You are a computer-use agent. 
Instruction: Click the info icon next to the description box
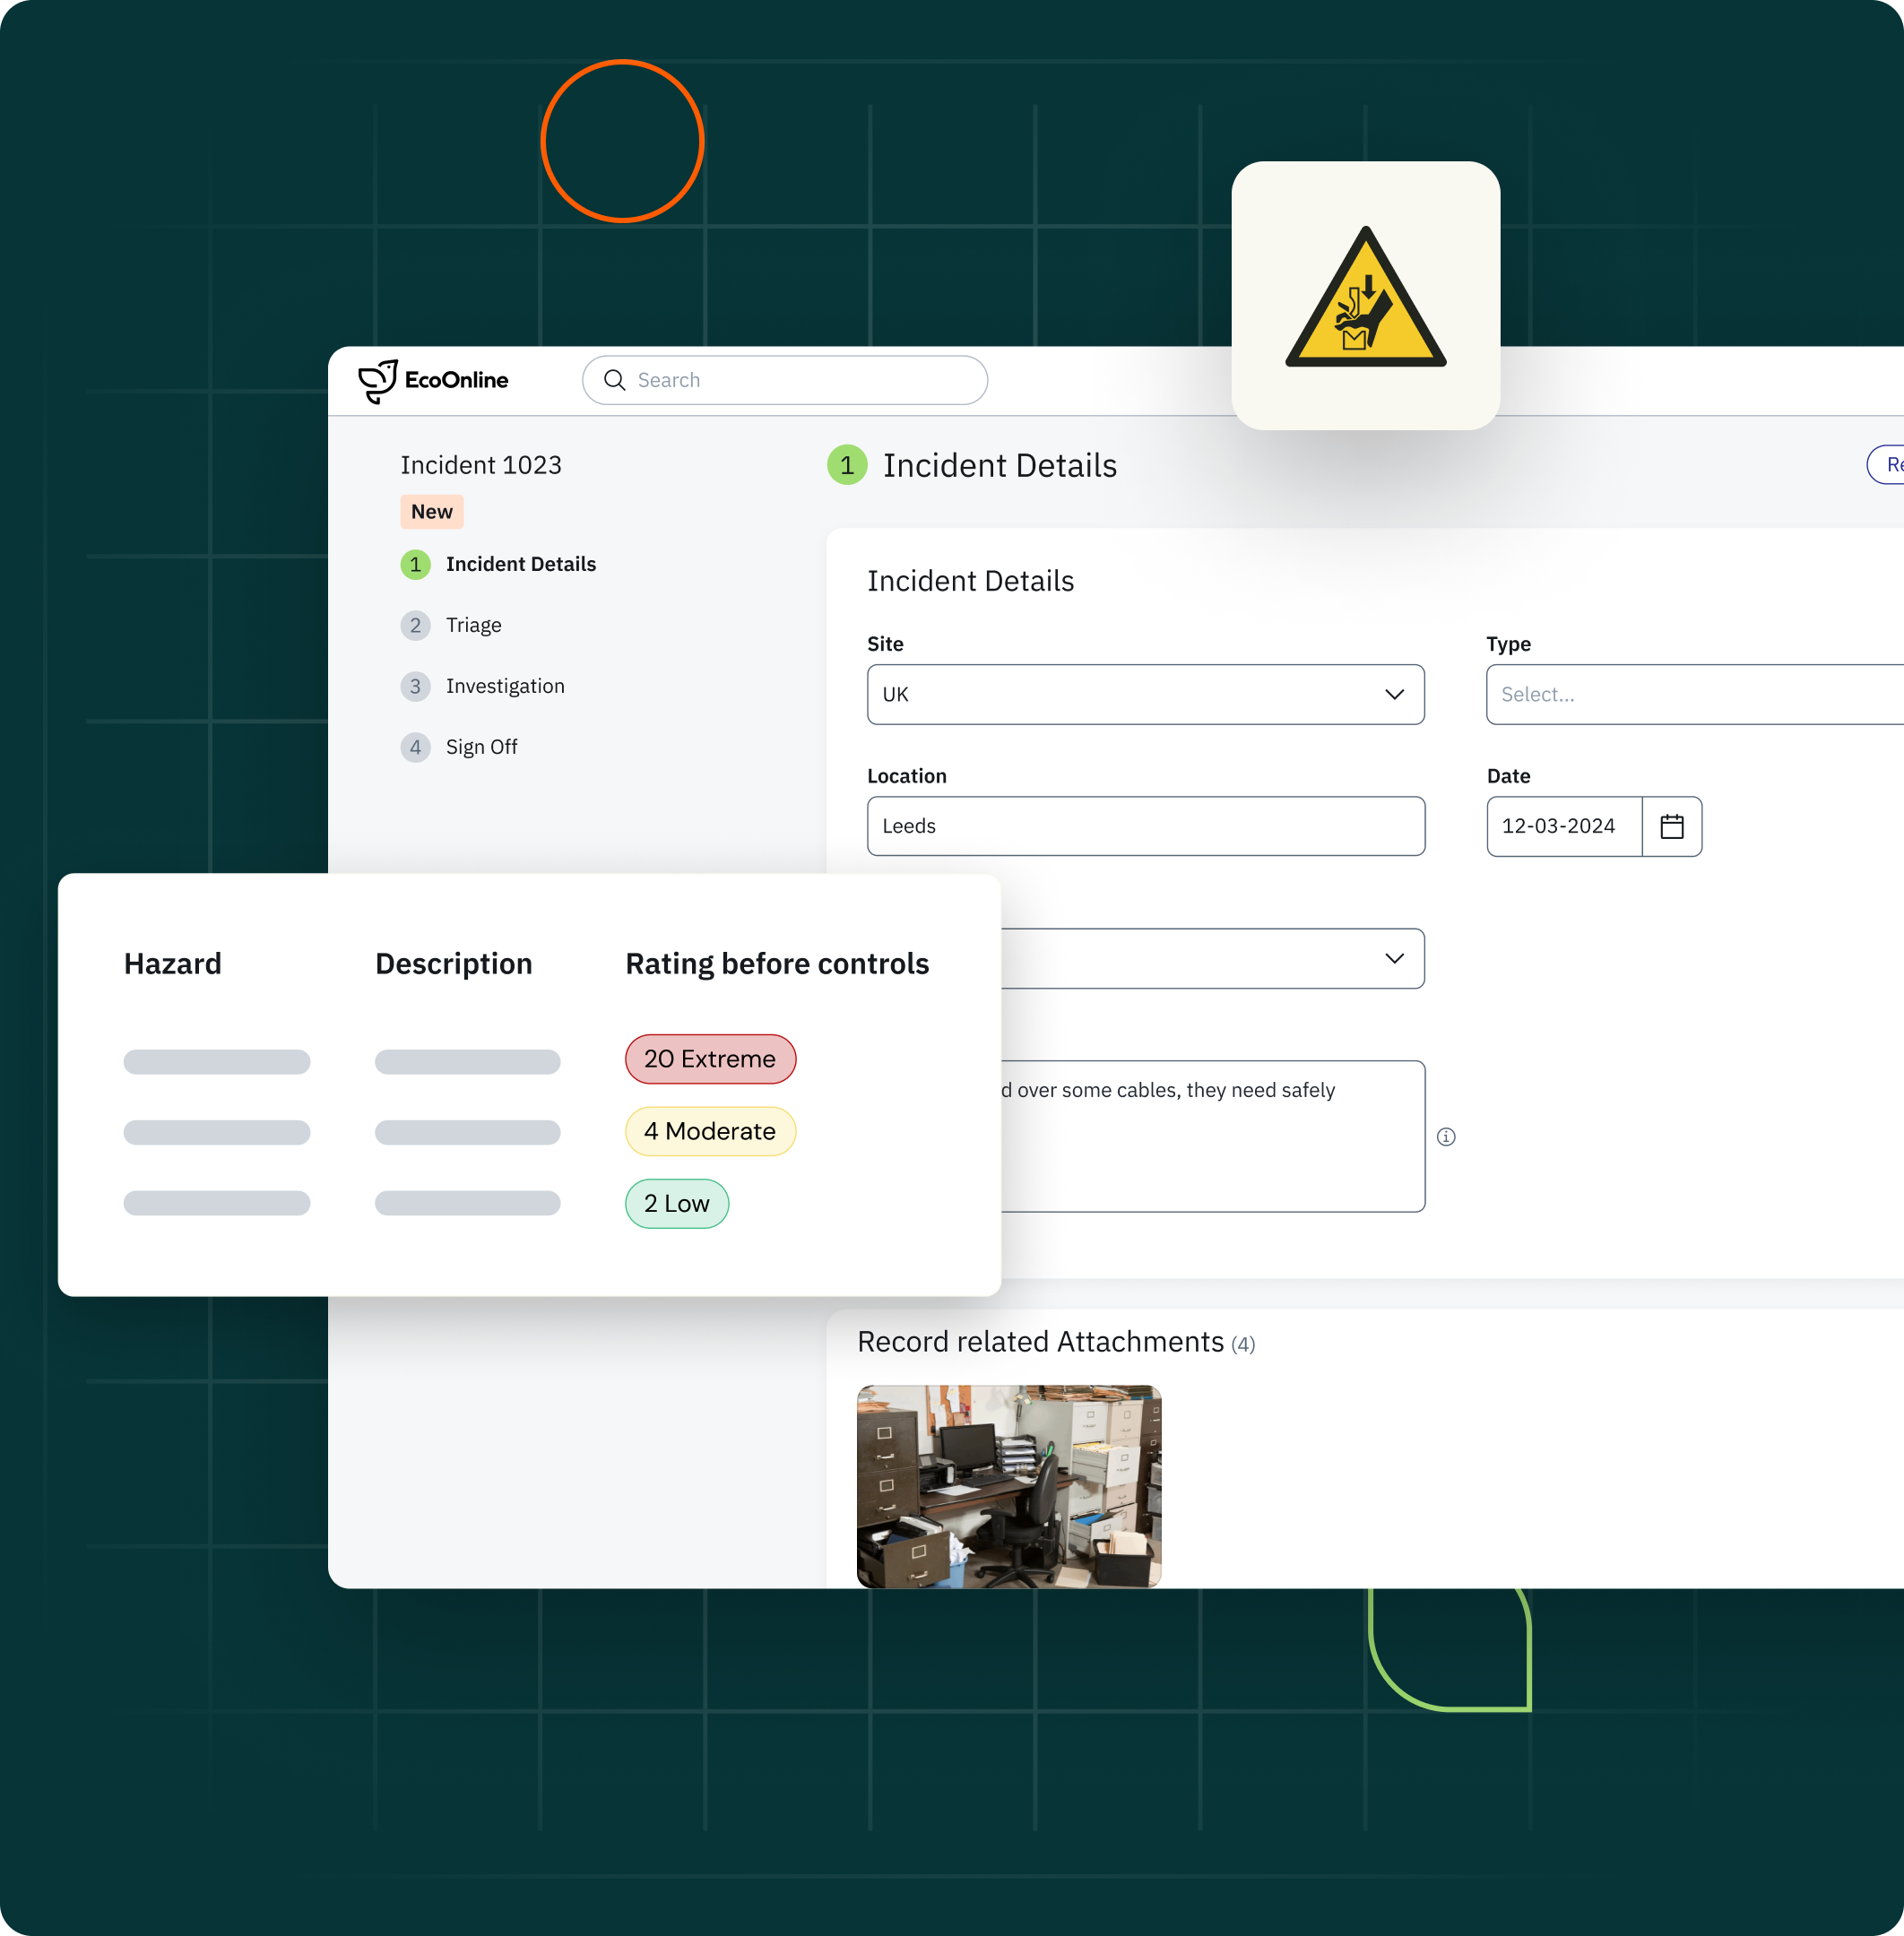[x=1447, y=1137]
